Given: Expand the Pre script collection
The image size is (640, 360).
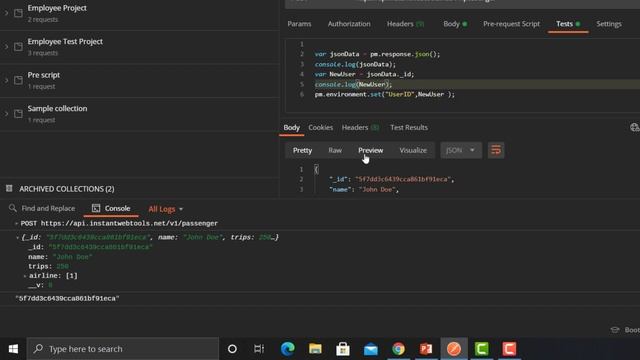Looking at the screenshot, I should [6, 80].
